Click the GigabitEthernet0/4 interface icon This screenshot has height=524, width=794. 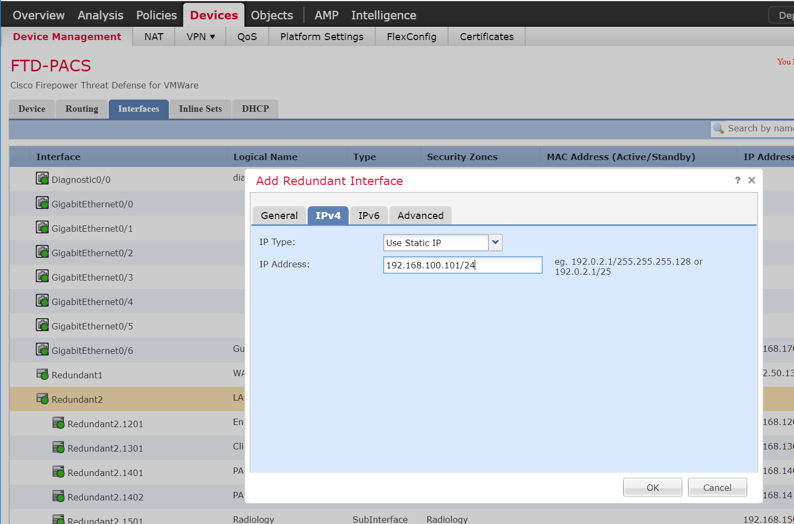tap(43, 301)
